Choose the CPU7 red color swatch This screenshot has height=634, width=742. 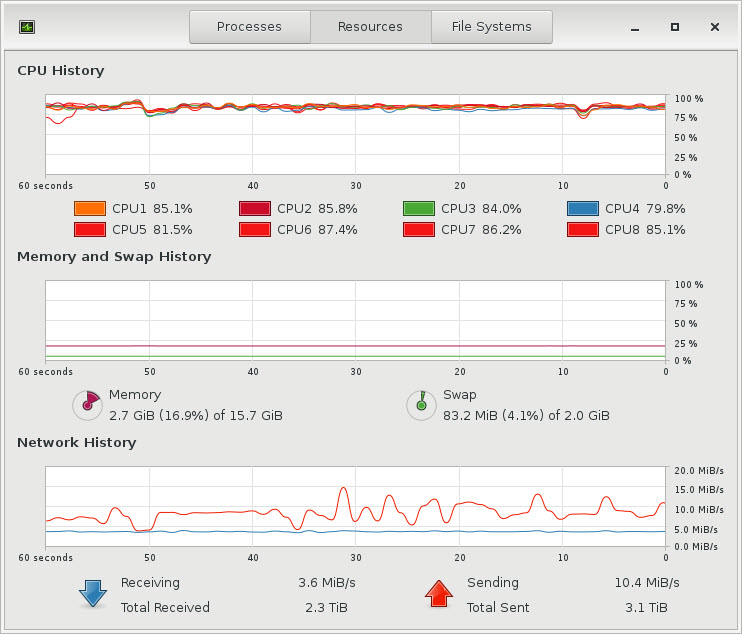419,229
